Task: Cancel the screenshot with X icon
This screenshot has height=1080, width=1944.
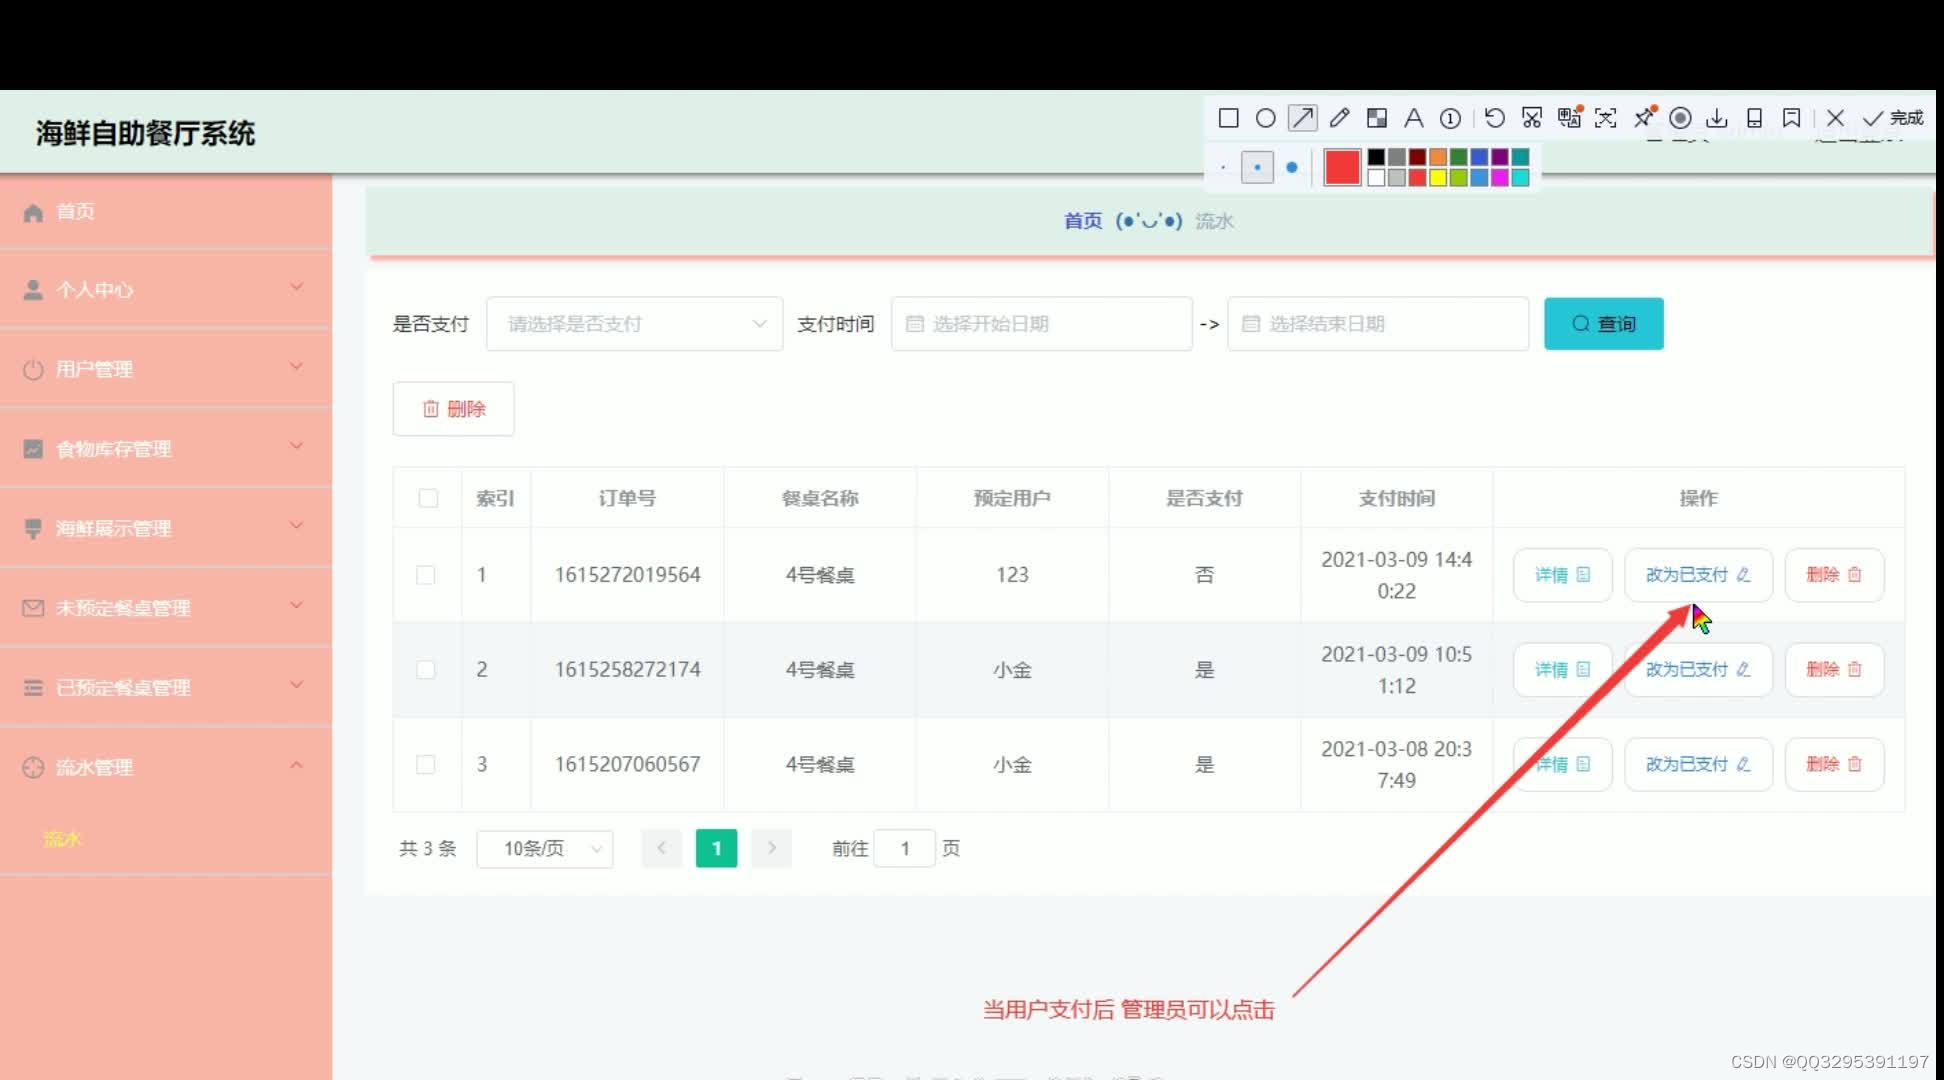Action: [x=1835, y=118]
